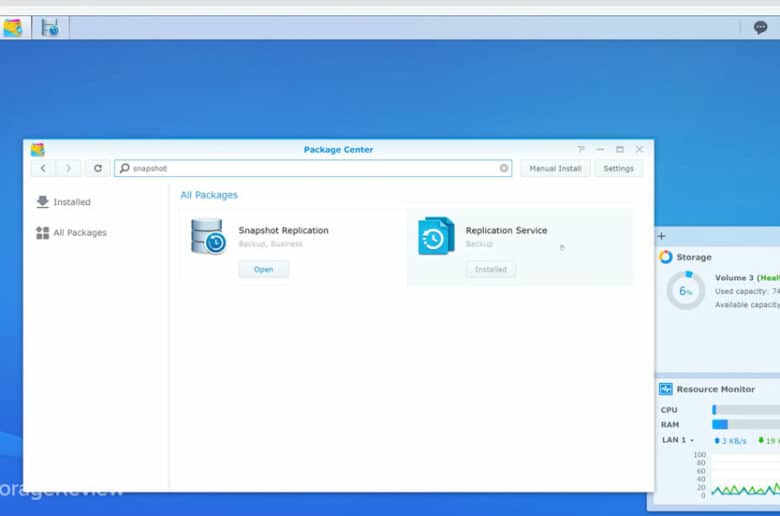Image resolution: width=780 pixels, height=516 pixels.
Task: Click the 6% storage usage ring
Action: click(685, 291)
